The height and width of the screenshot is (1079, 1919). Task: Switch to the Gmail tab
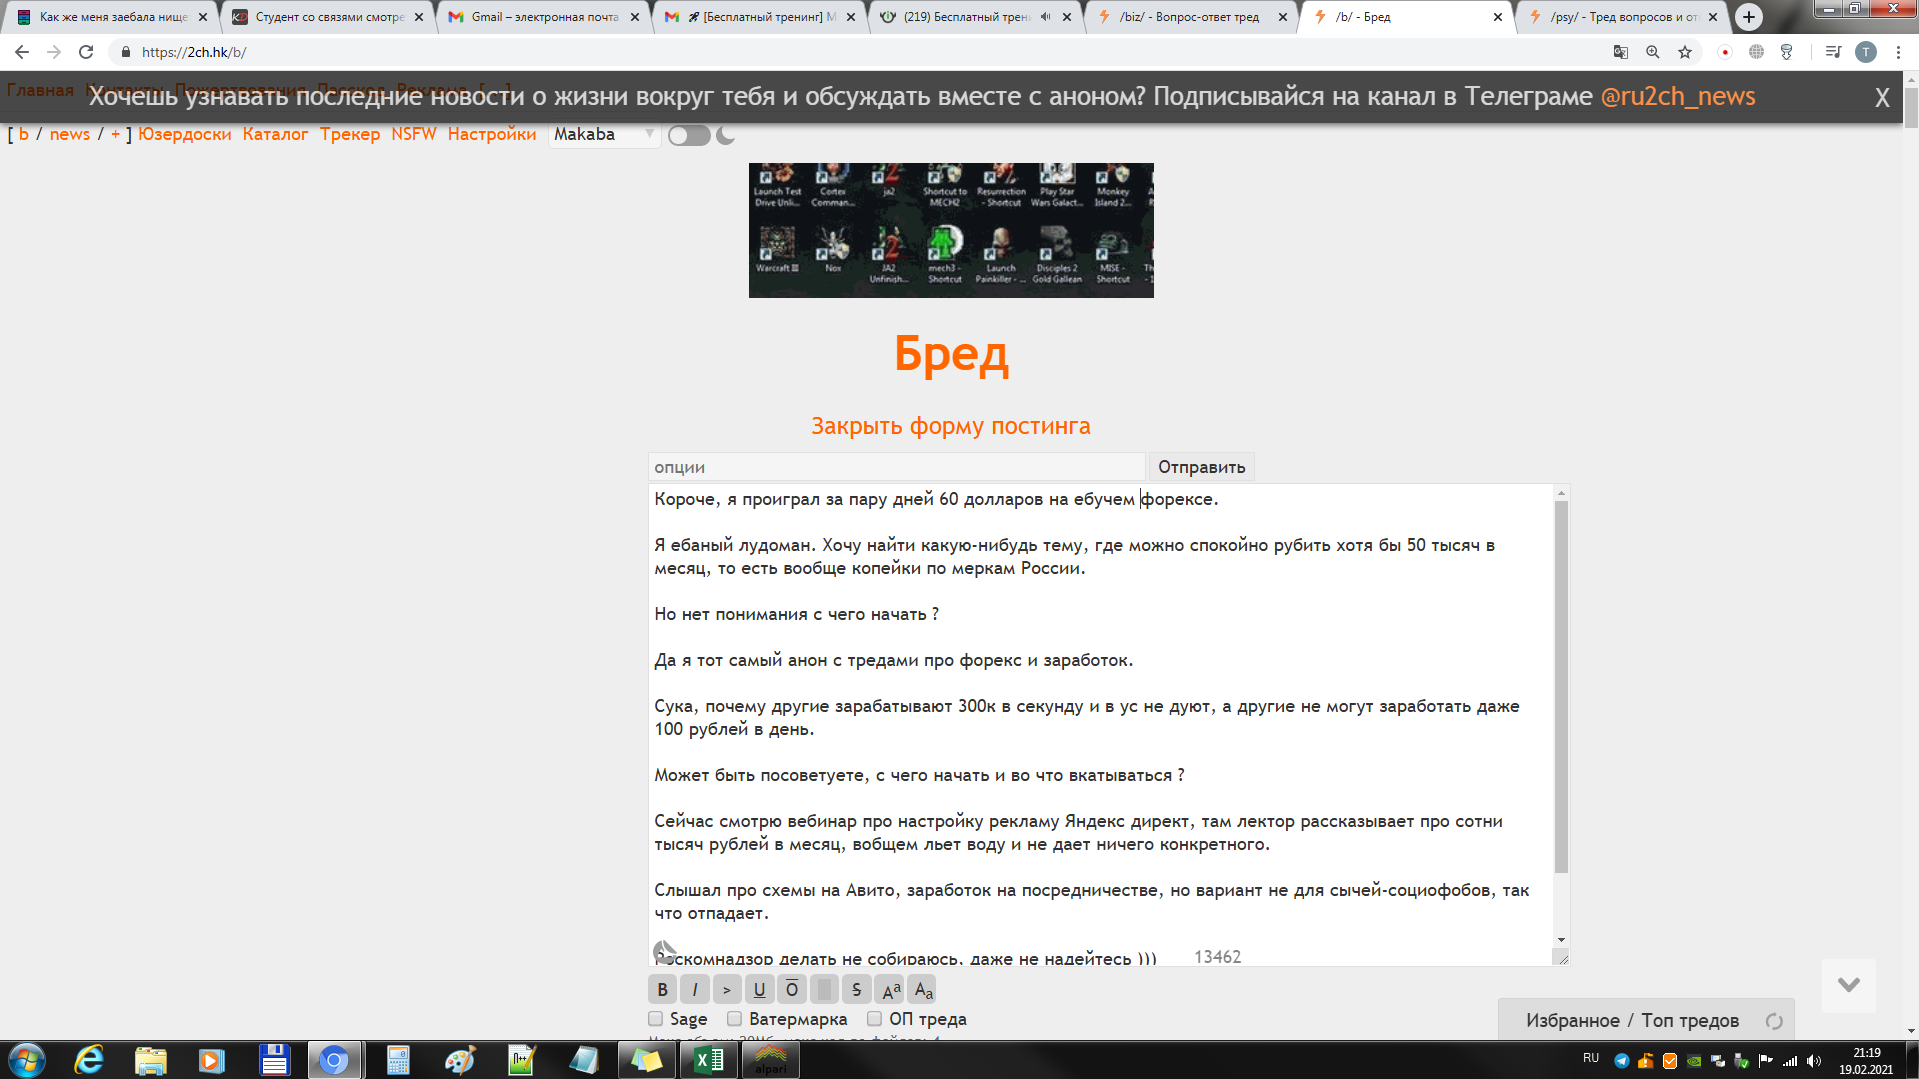543,17
